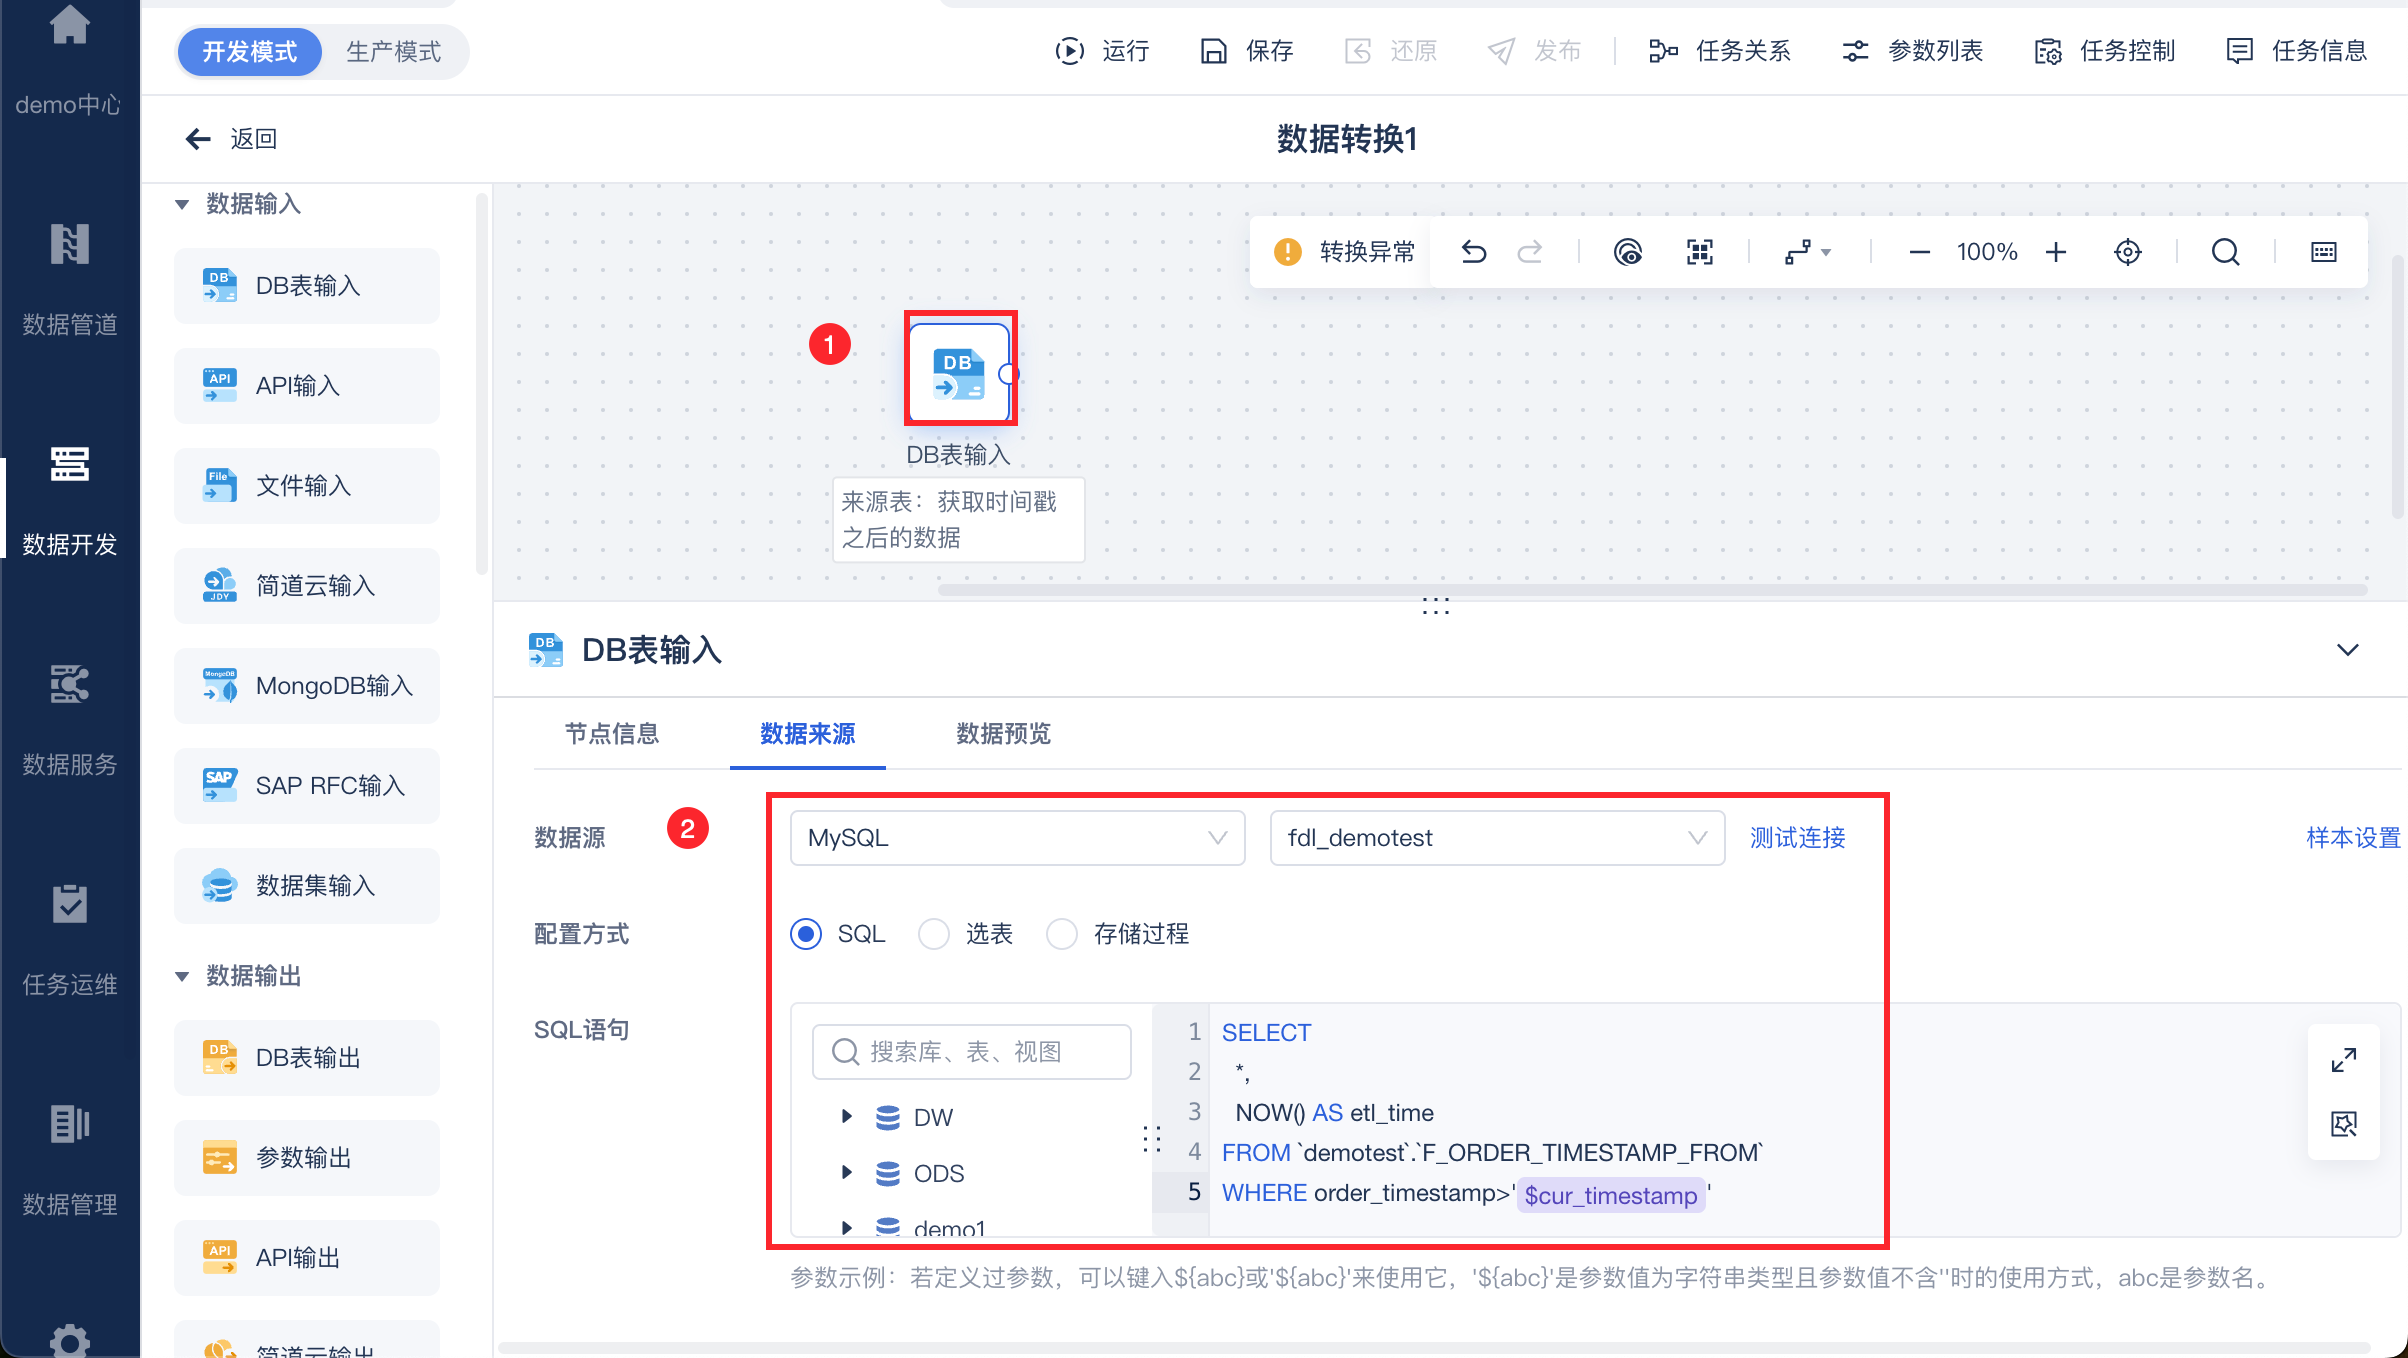
Task: Switch to the 节点信息 tab
Action: point(612,734)
